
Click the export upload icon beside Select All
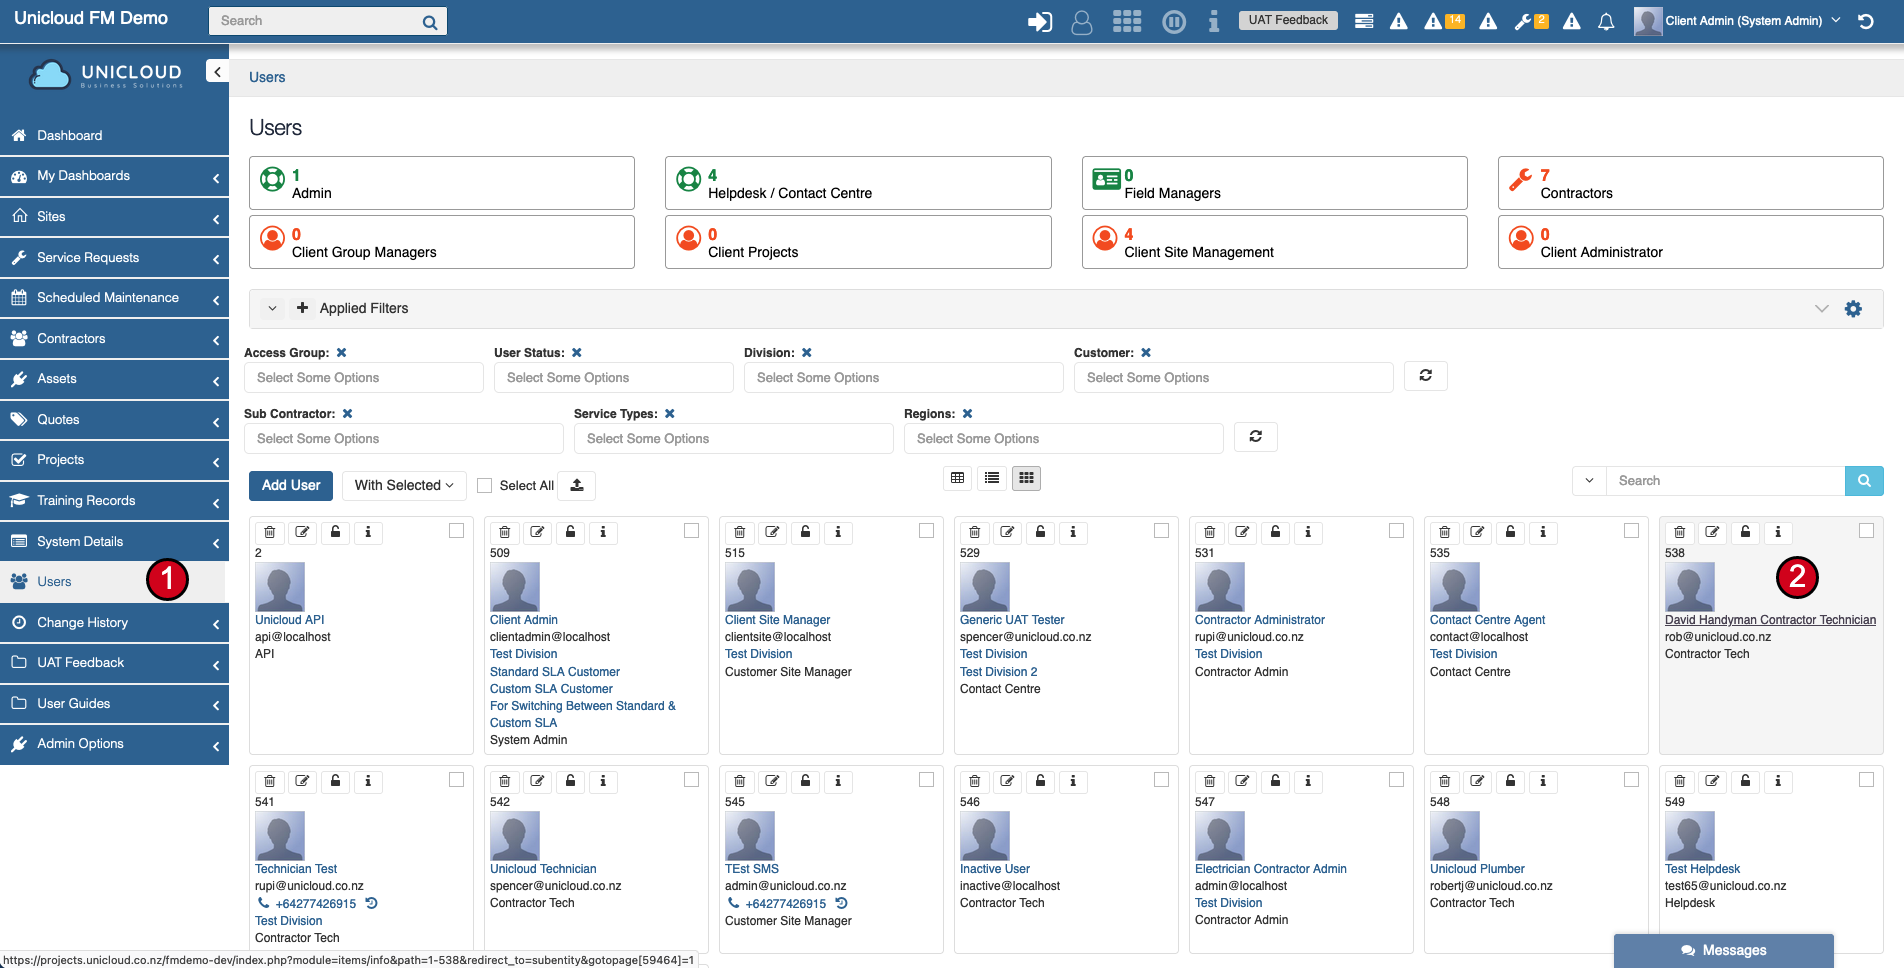(x=577, y=486)
